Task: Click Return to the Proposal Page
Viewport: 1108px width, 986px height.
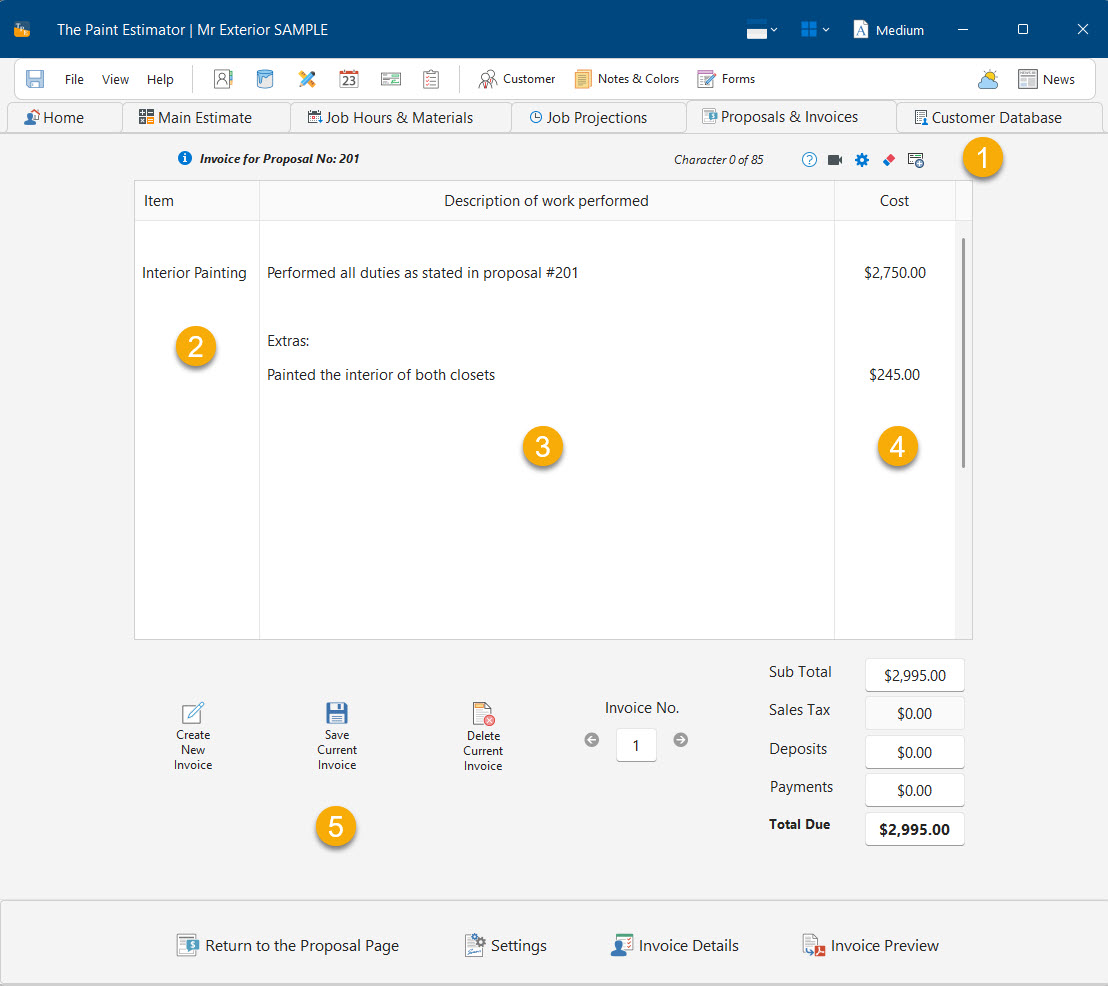Action: tap(287, 945)
